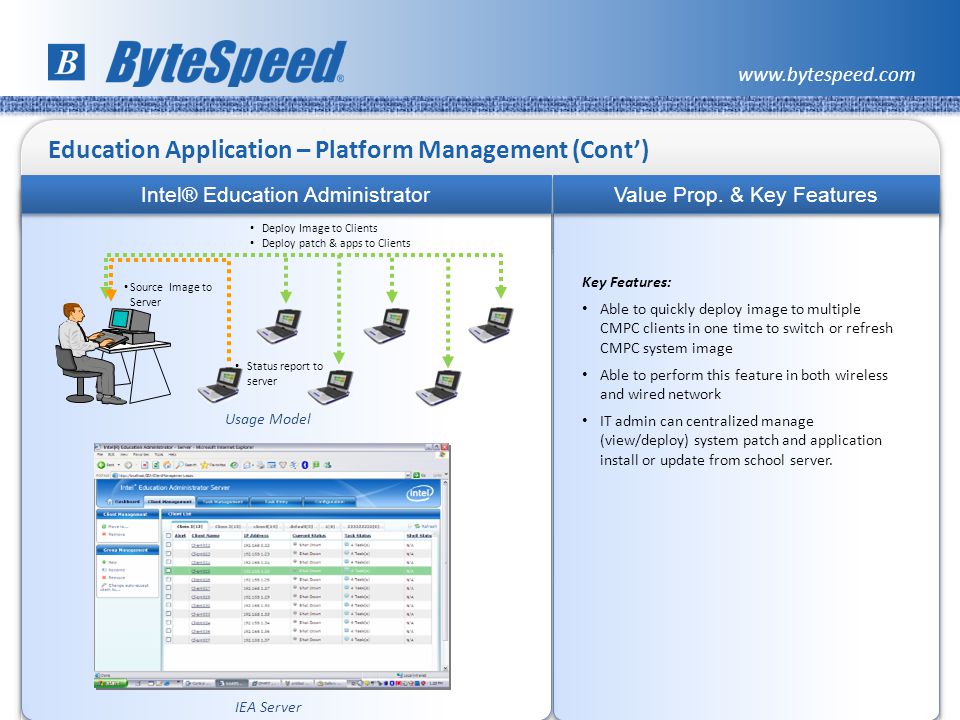Click Move to... in Client Management panel
Viewport: 960px width, 720px height.
[114, 527]
